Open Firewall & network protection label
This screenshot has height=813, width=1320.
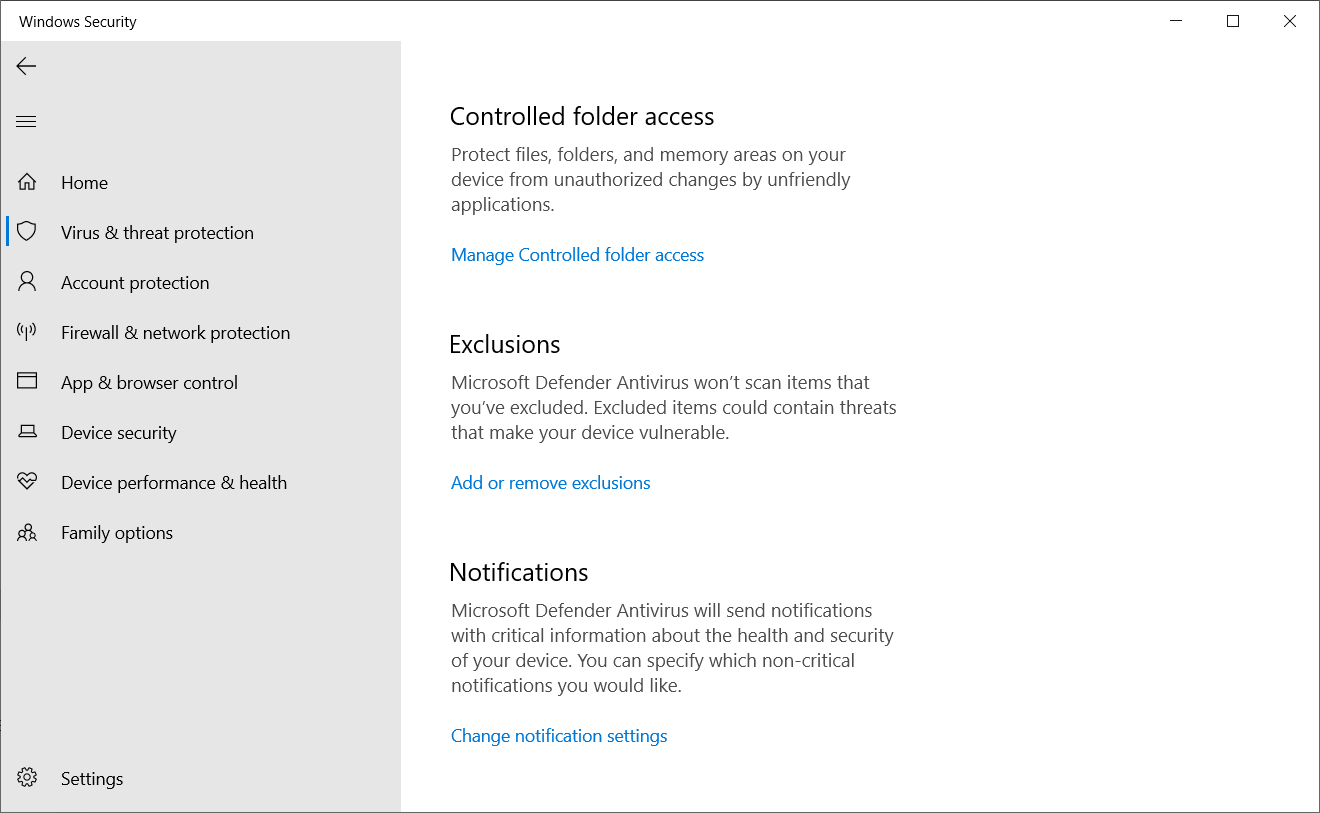pos(175,333)
